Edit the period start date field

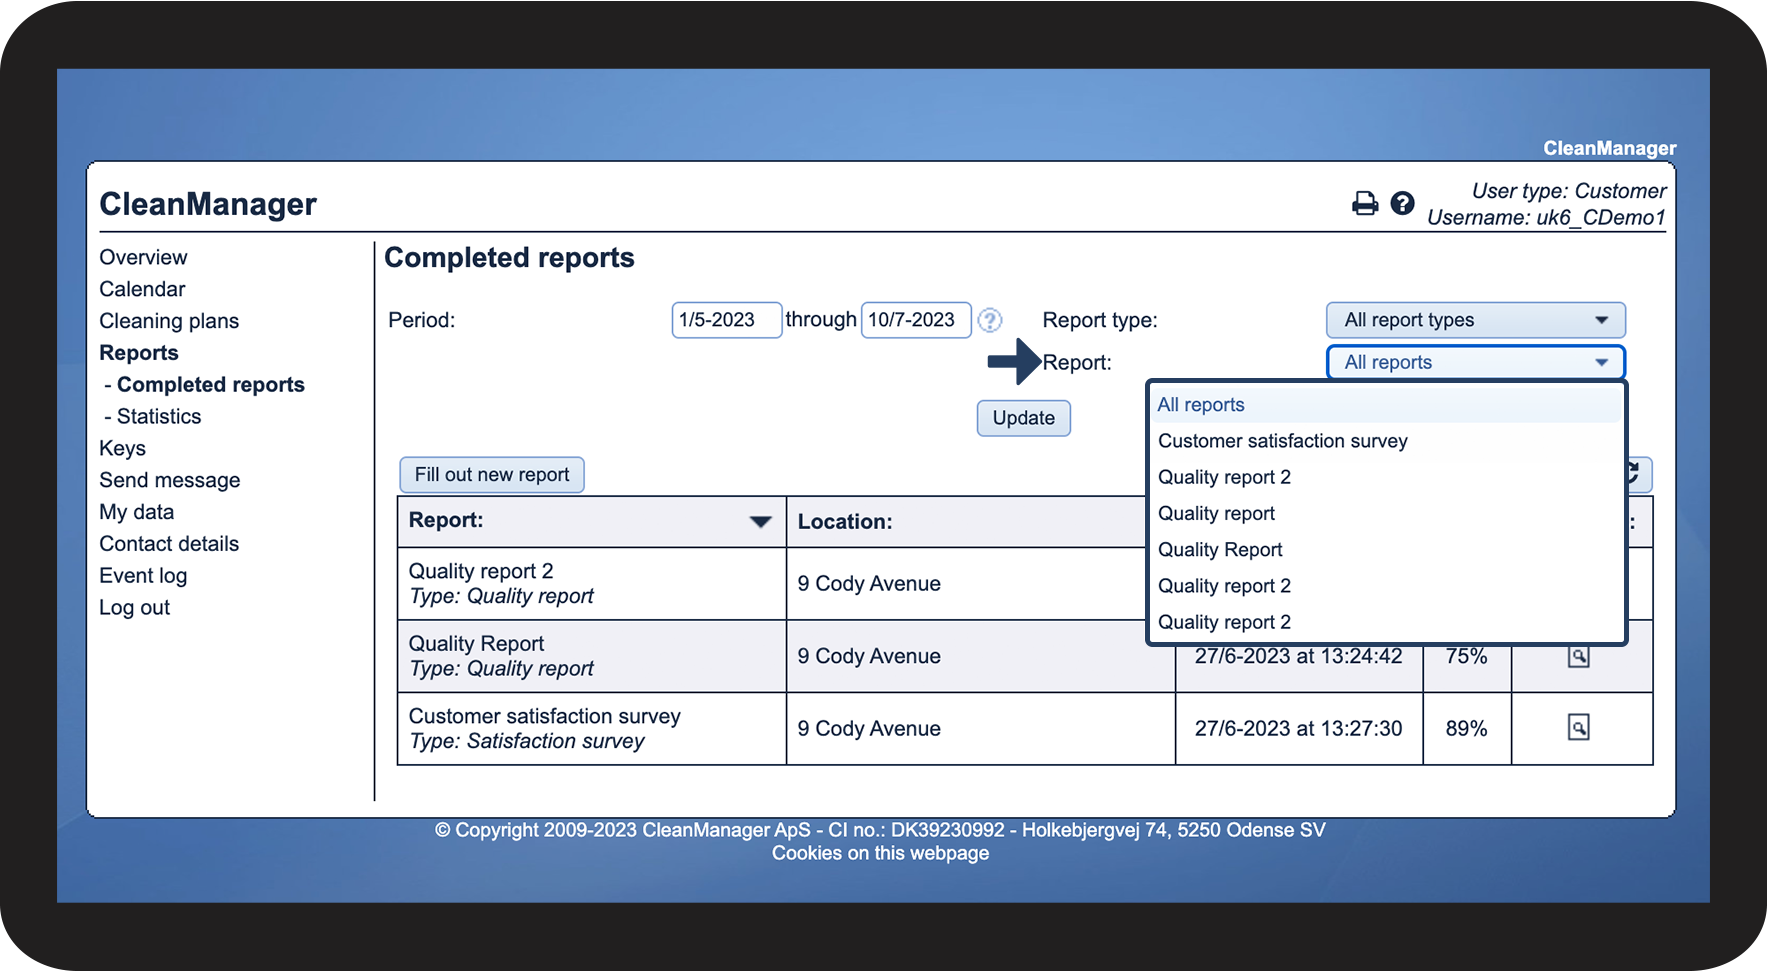726,320
